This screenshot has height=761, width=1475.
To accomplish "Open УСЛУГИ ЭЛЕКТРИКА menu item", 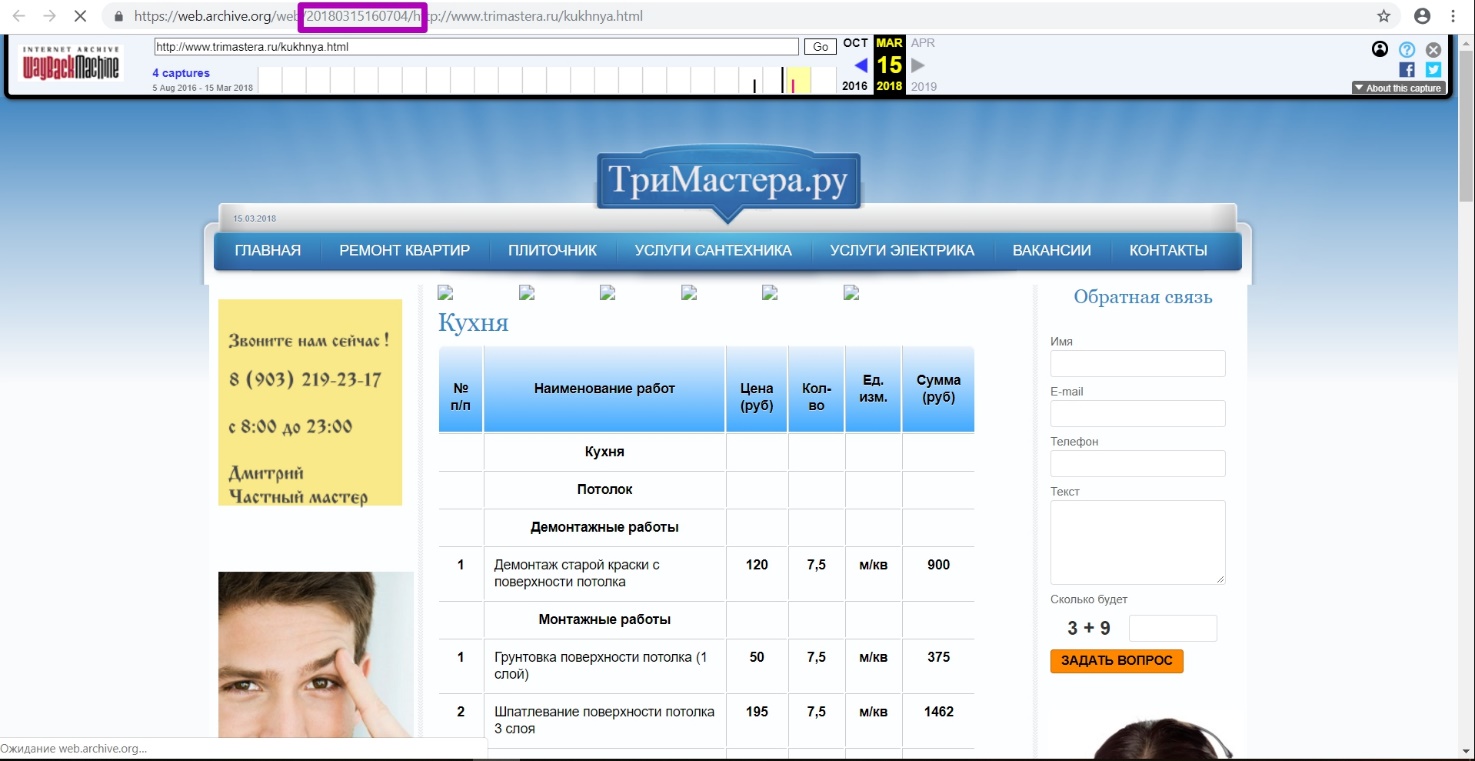I will coord(902,251).
